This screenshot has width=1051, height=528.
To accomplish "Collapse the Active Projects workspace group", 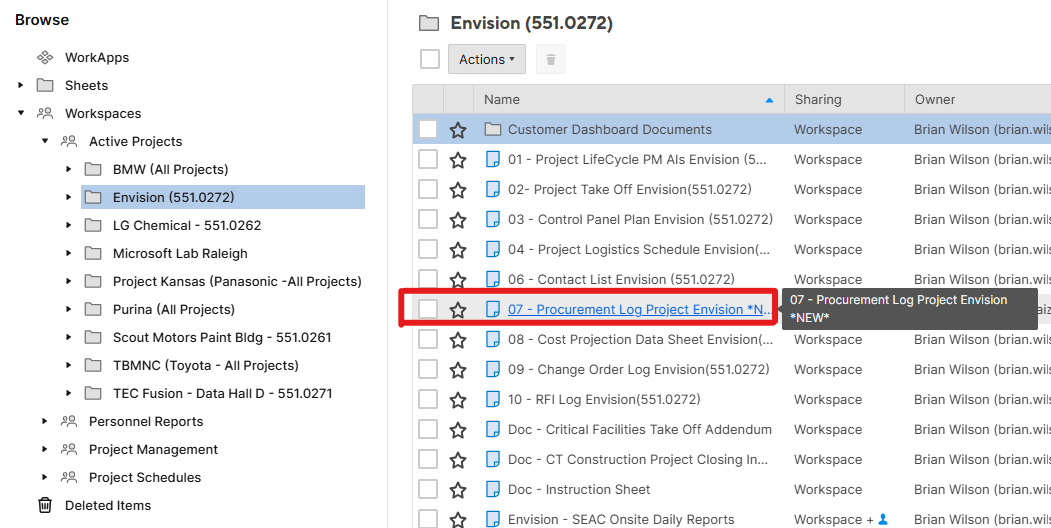I will (x=45, y=142).
